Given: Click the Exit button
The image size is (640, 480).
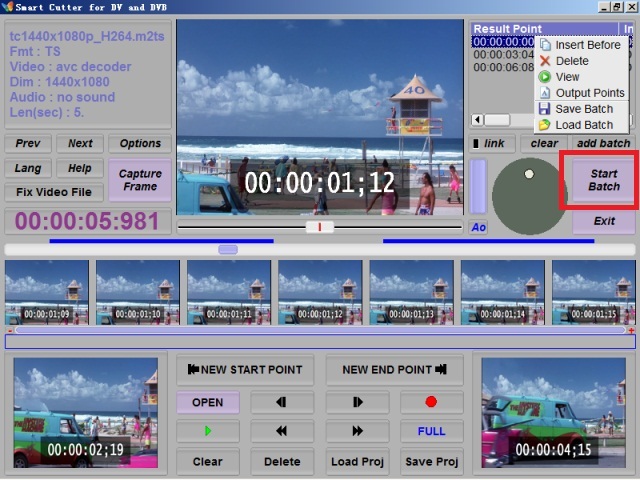Looking at the screenshot, I should click(604, 221).
